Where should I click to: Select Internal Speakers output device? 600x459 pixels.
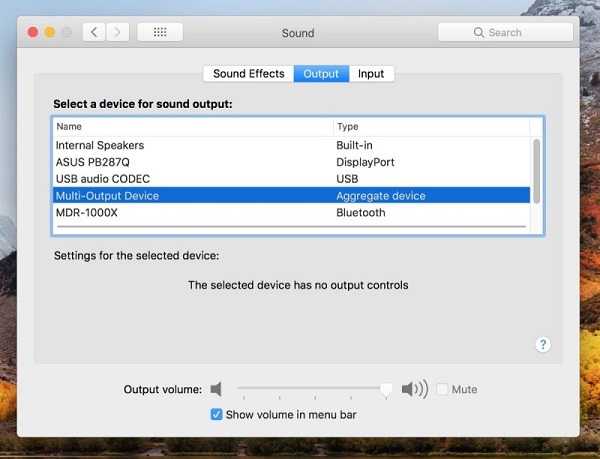point(291,145)
